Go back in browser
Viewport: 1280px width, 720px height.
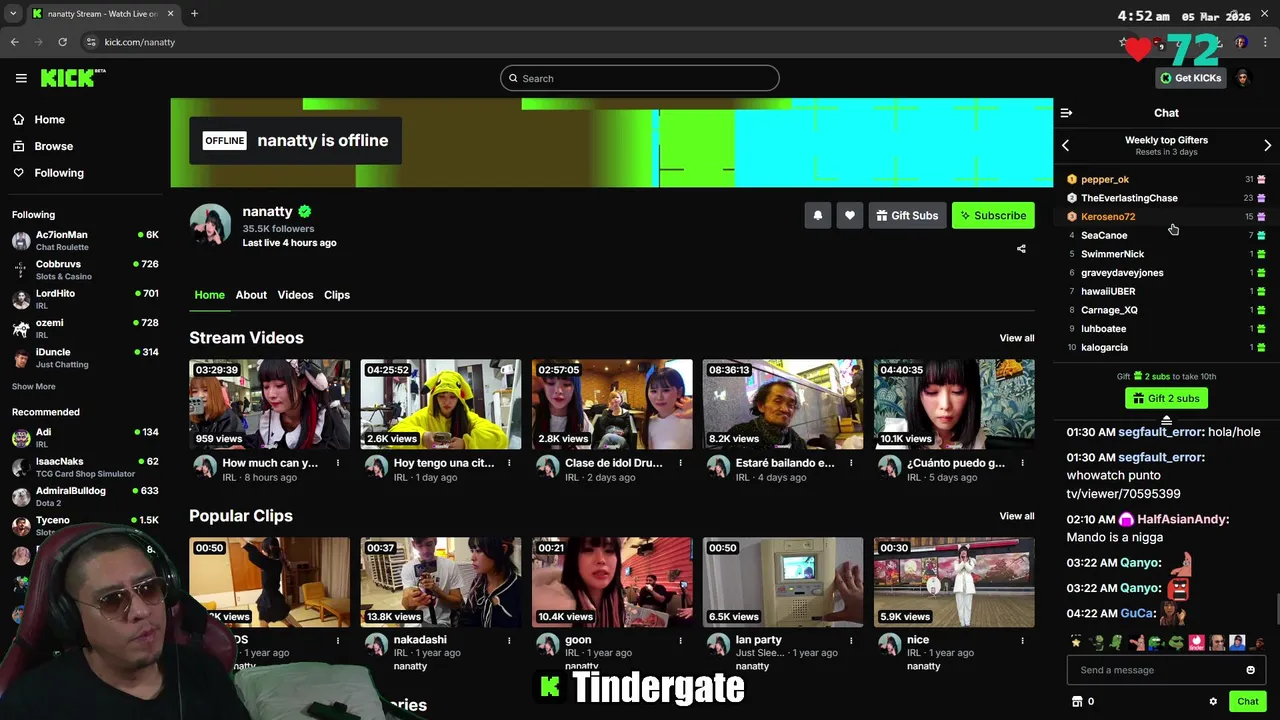click(x=15, y=42)
